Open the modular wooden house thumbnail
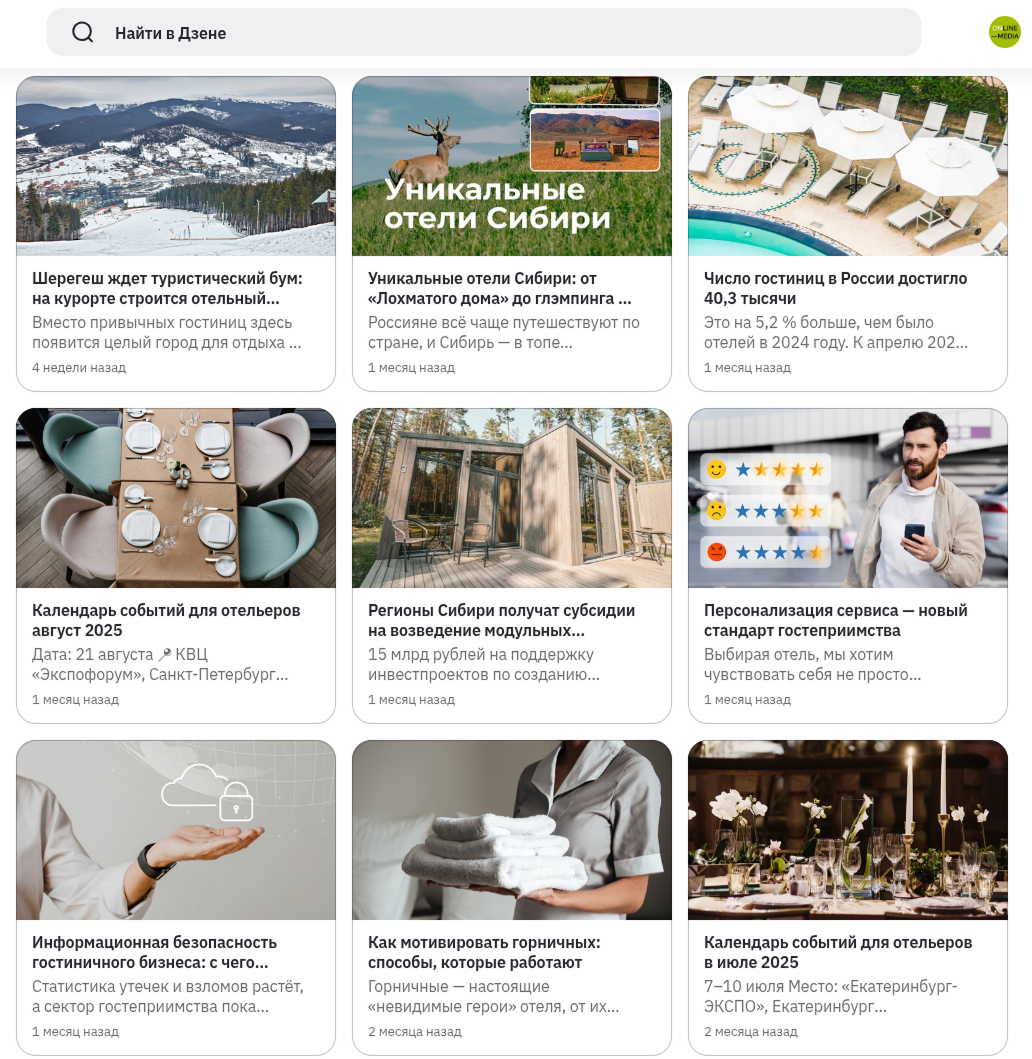 [x=512, y=498]
